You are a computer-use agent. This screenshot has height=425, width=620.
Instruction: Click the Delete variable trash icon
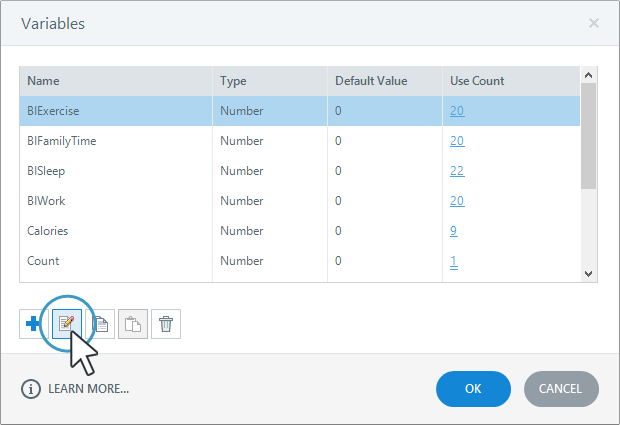point(166,324)
